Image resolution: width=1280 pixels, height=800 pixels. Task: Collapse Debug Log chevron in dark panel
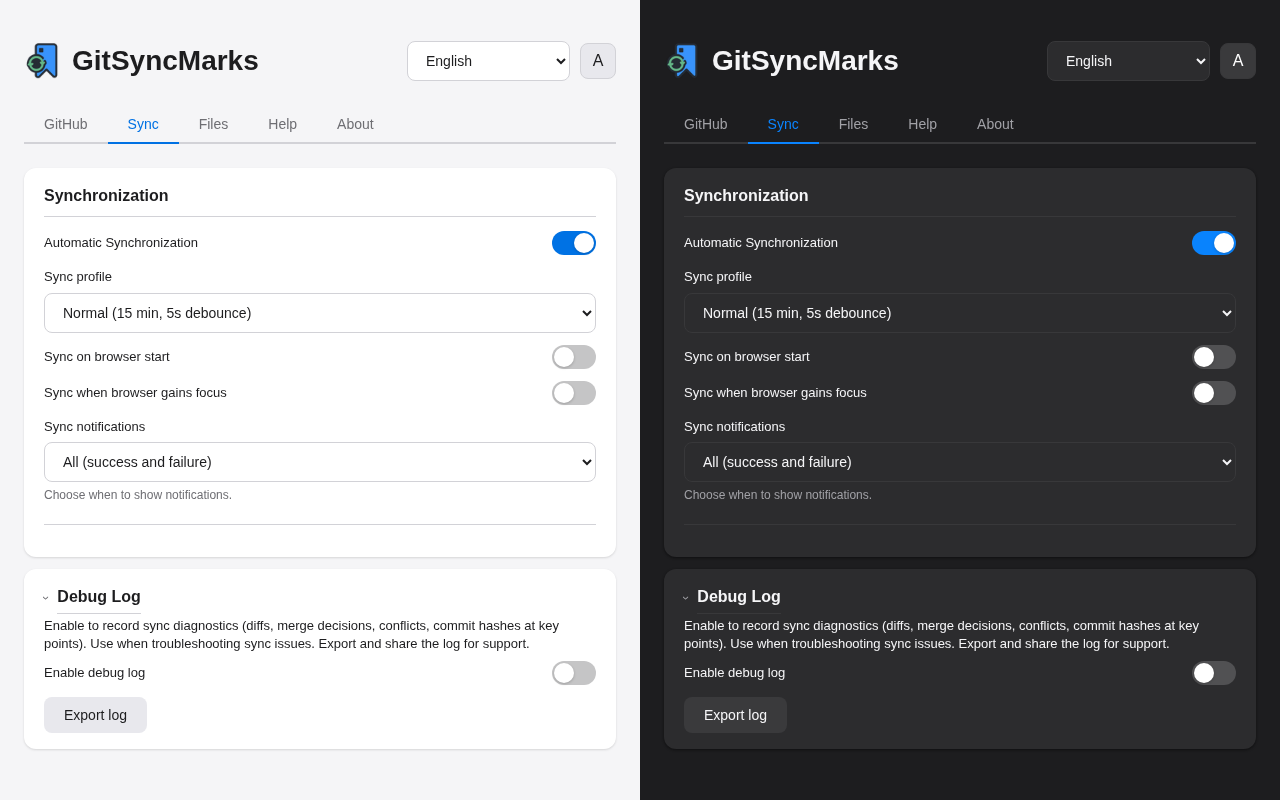[686, 598]
